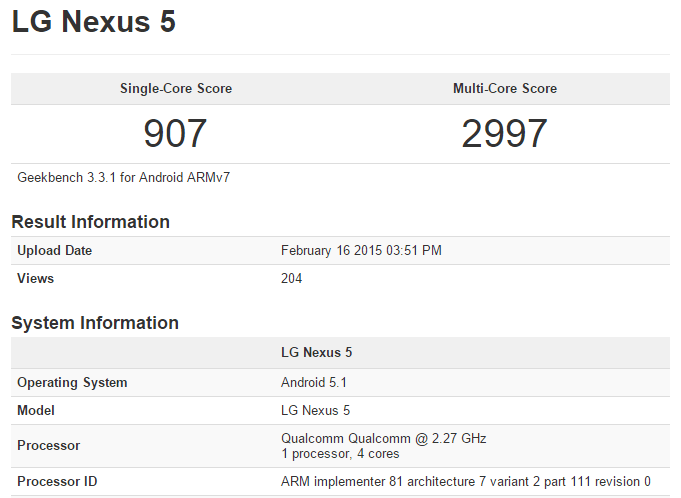Viewport: 681px width, 498px height.
Task: Click the Geekbench 3.3.1 for Android text
Action: coord(124,178)
